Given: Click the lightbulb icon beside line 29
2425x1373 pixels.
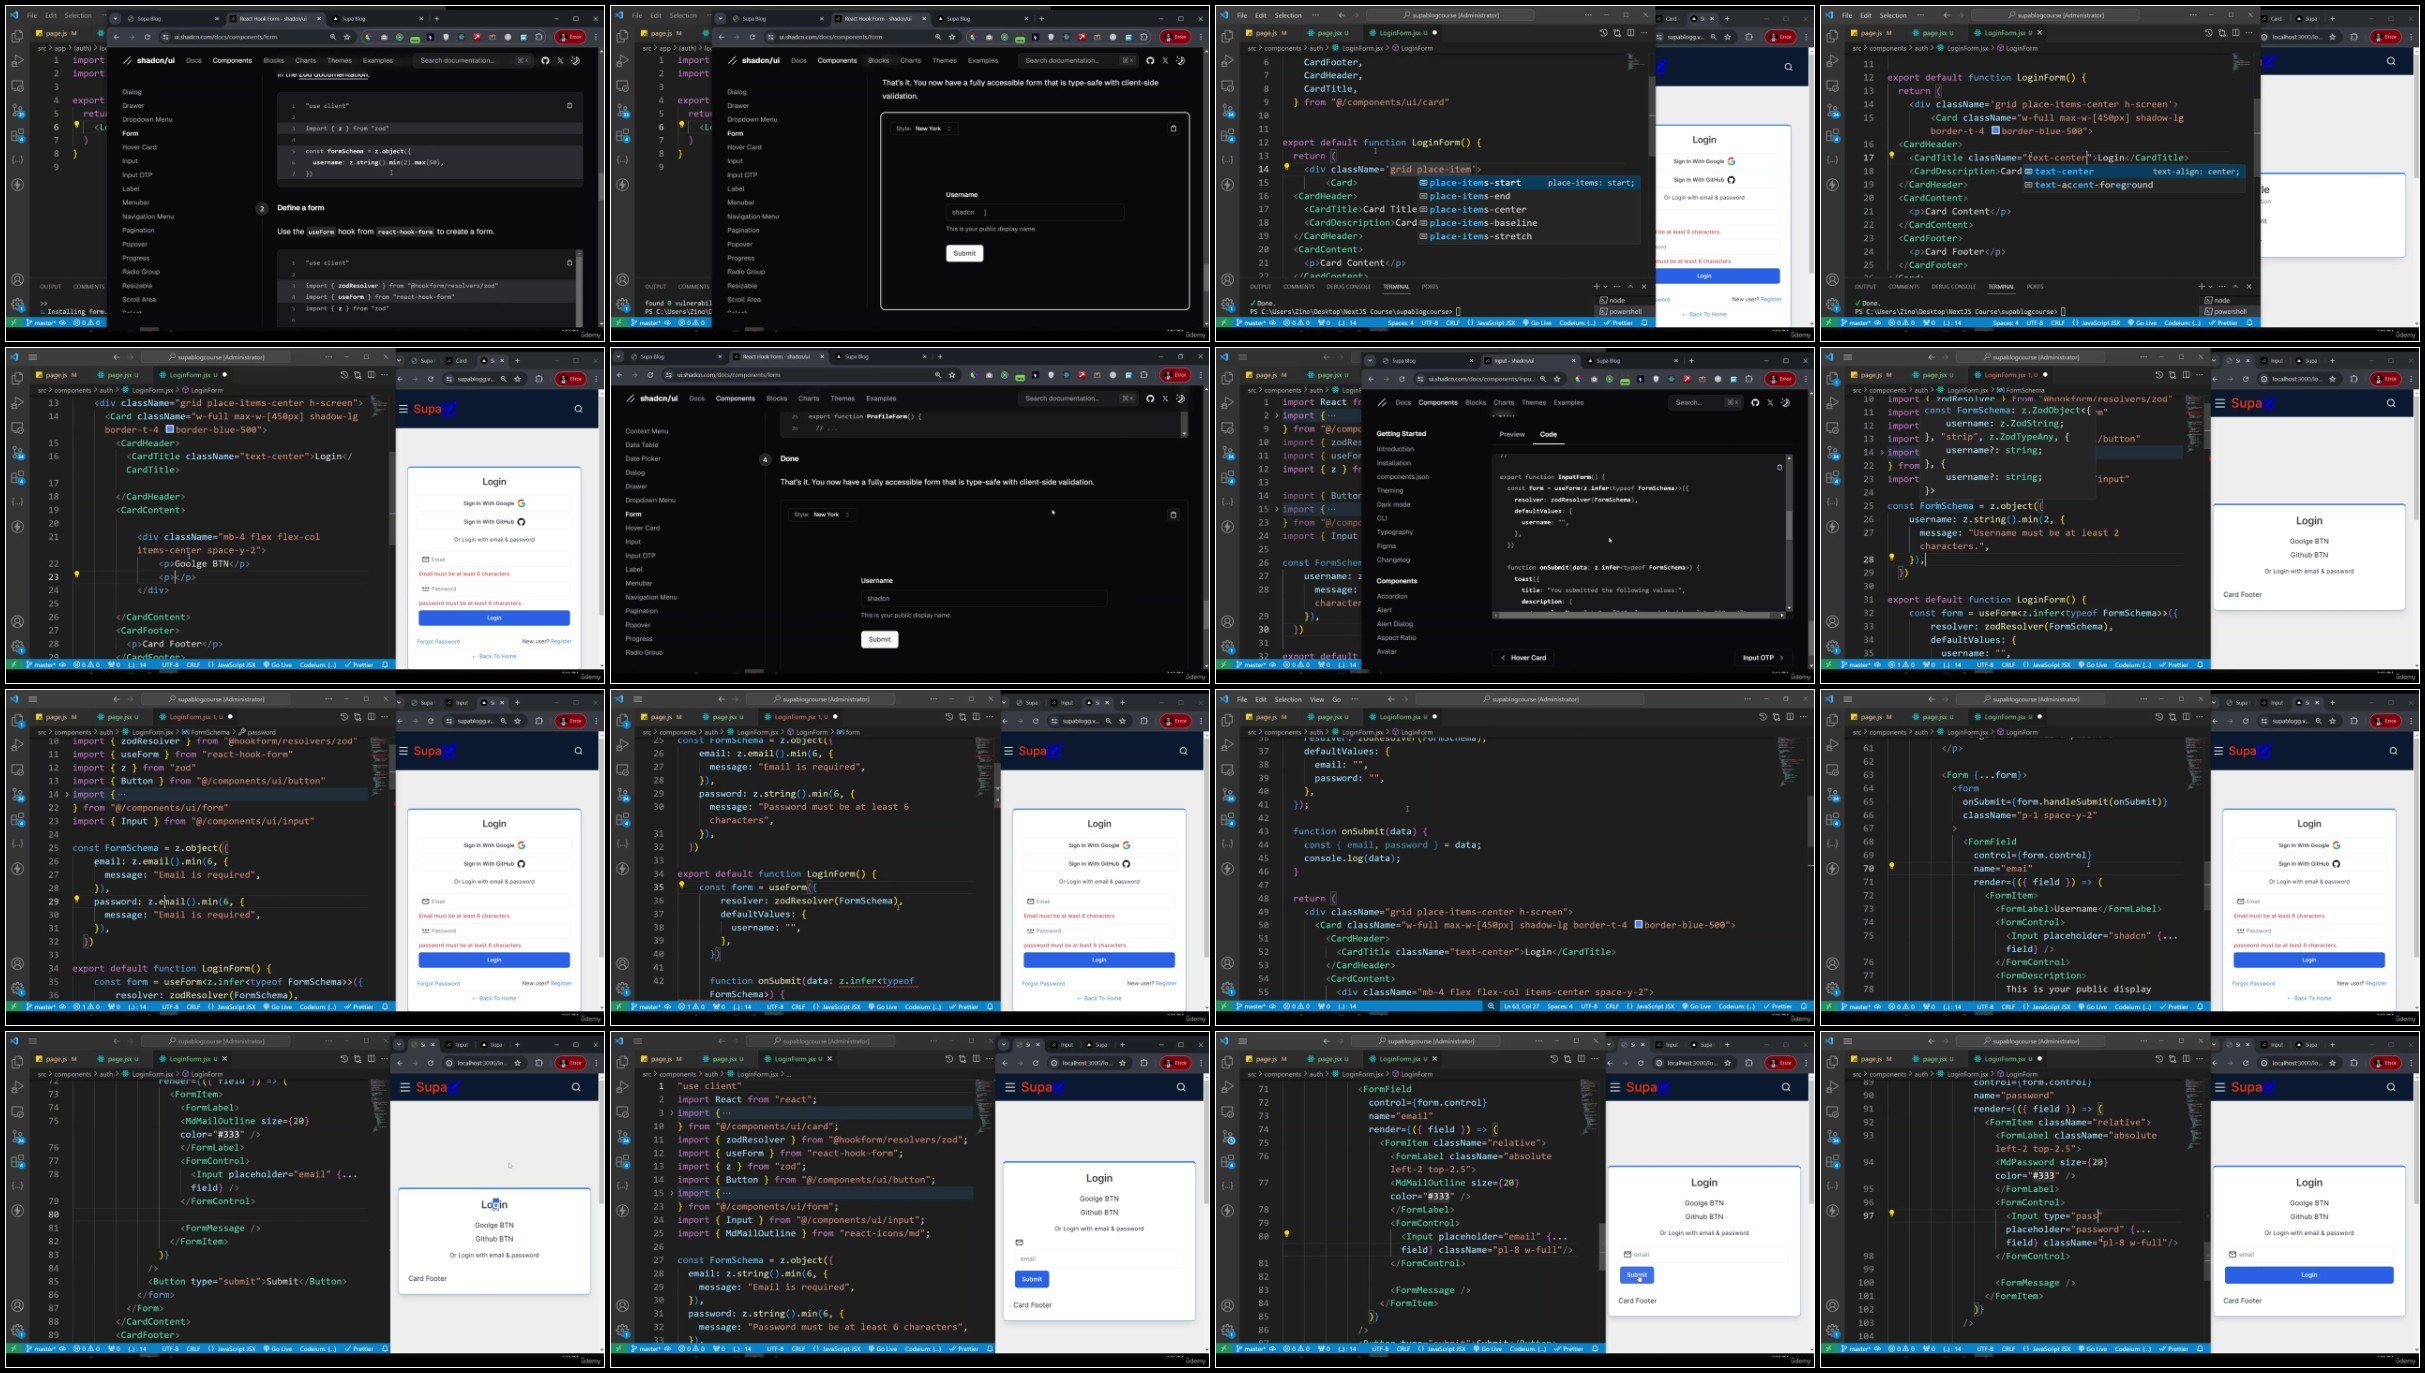Looking at the screenshot, I should (76, 899).
